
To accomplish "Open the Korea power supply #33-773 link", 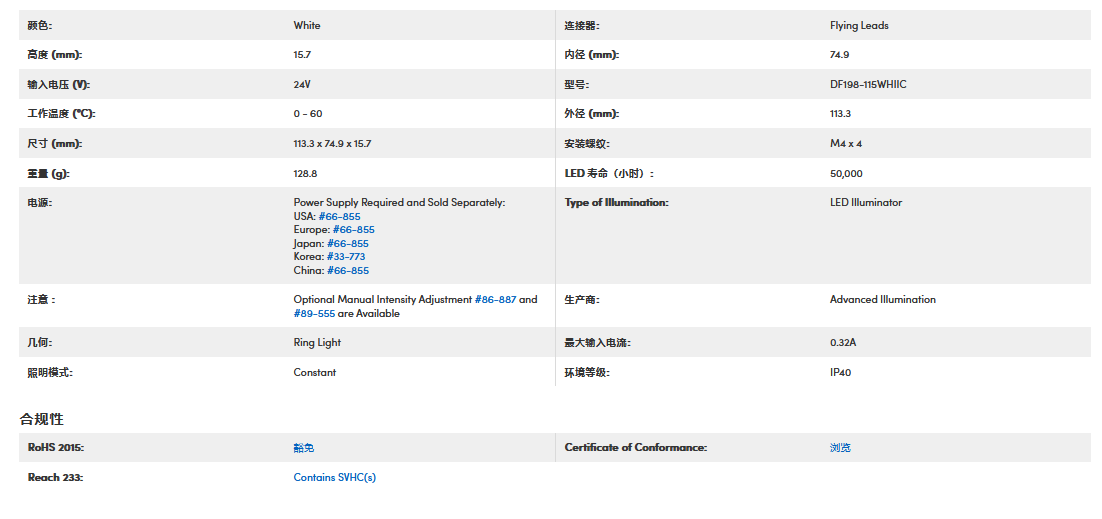I will pos(345,257).
